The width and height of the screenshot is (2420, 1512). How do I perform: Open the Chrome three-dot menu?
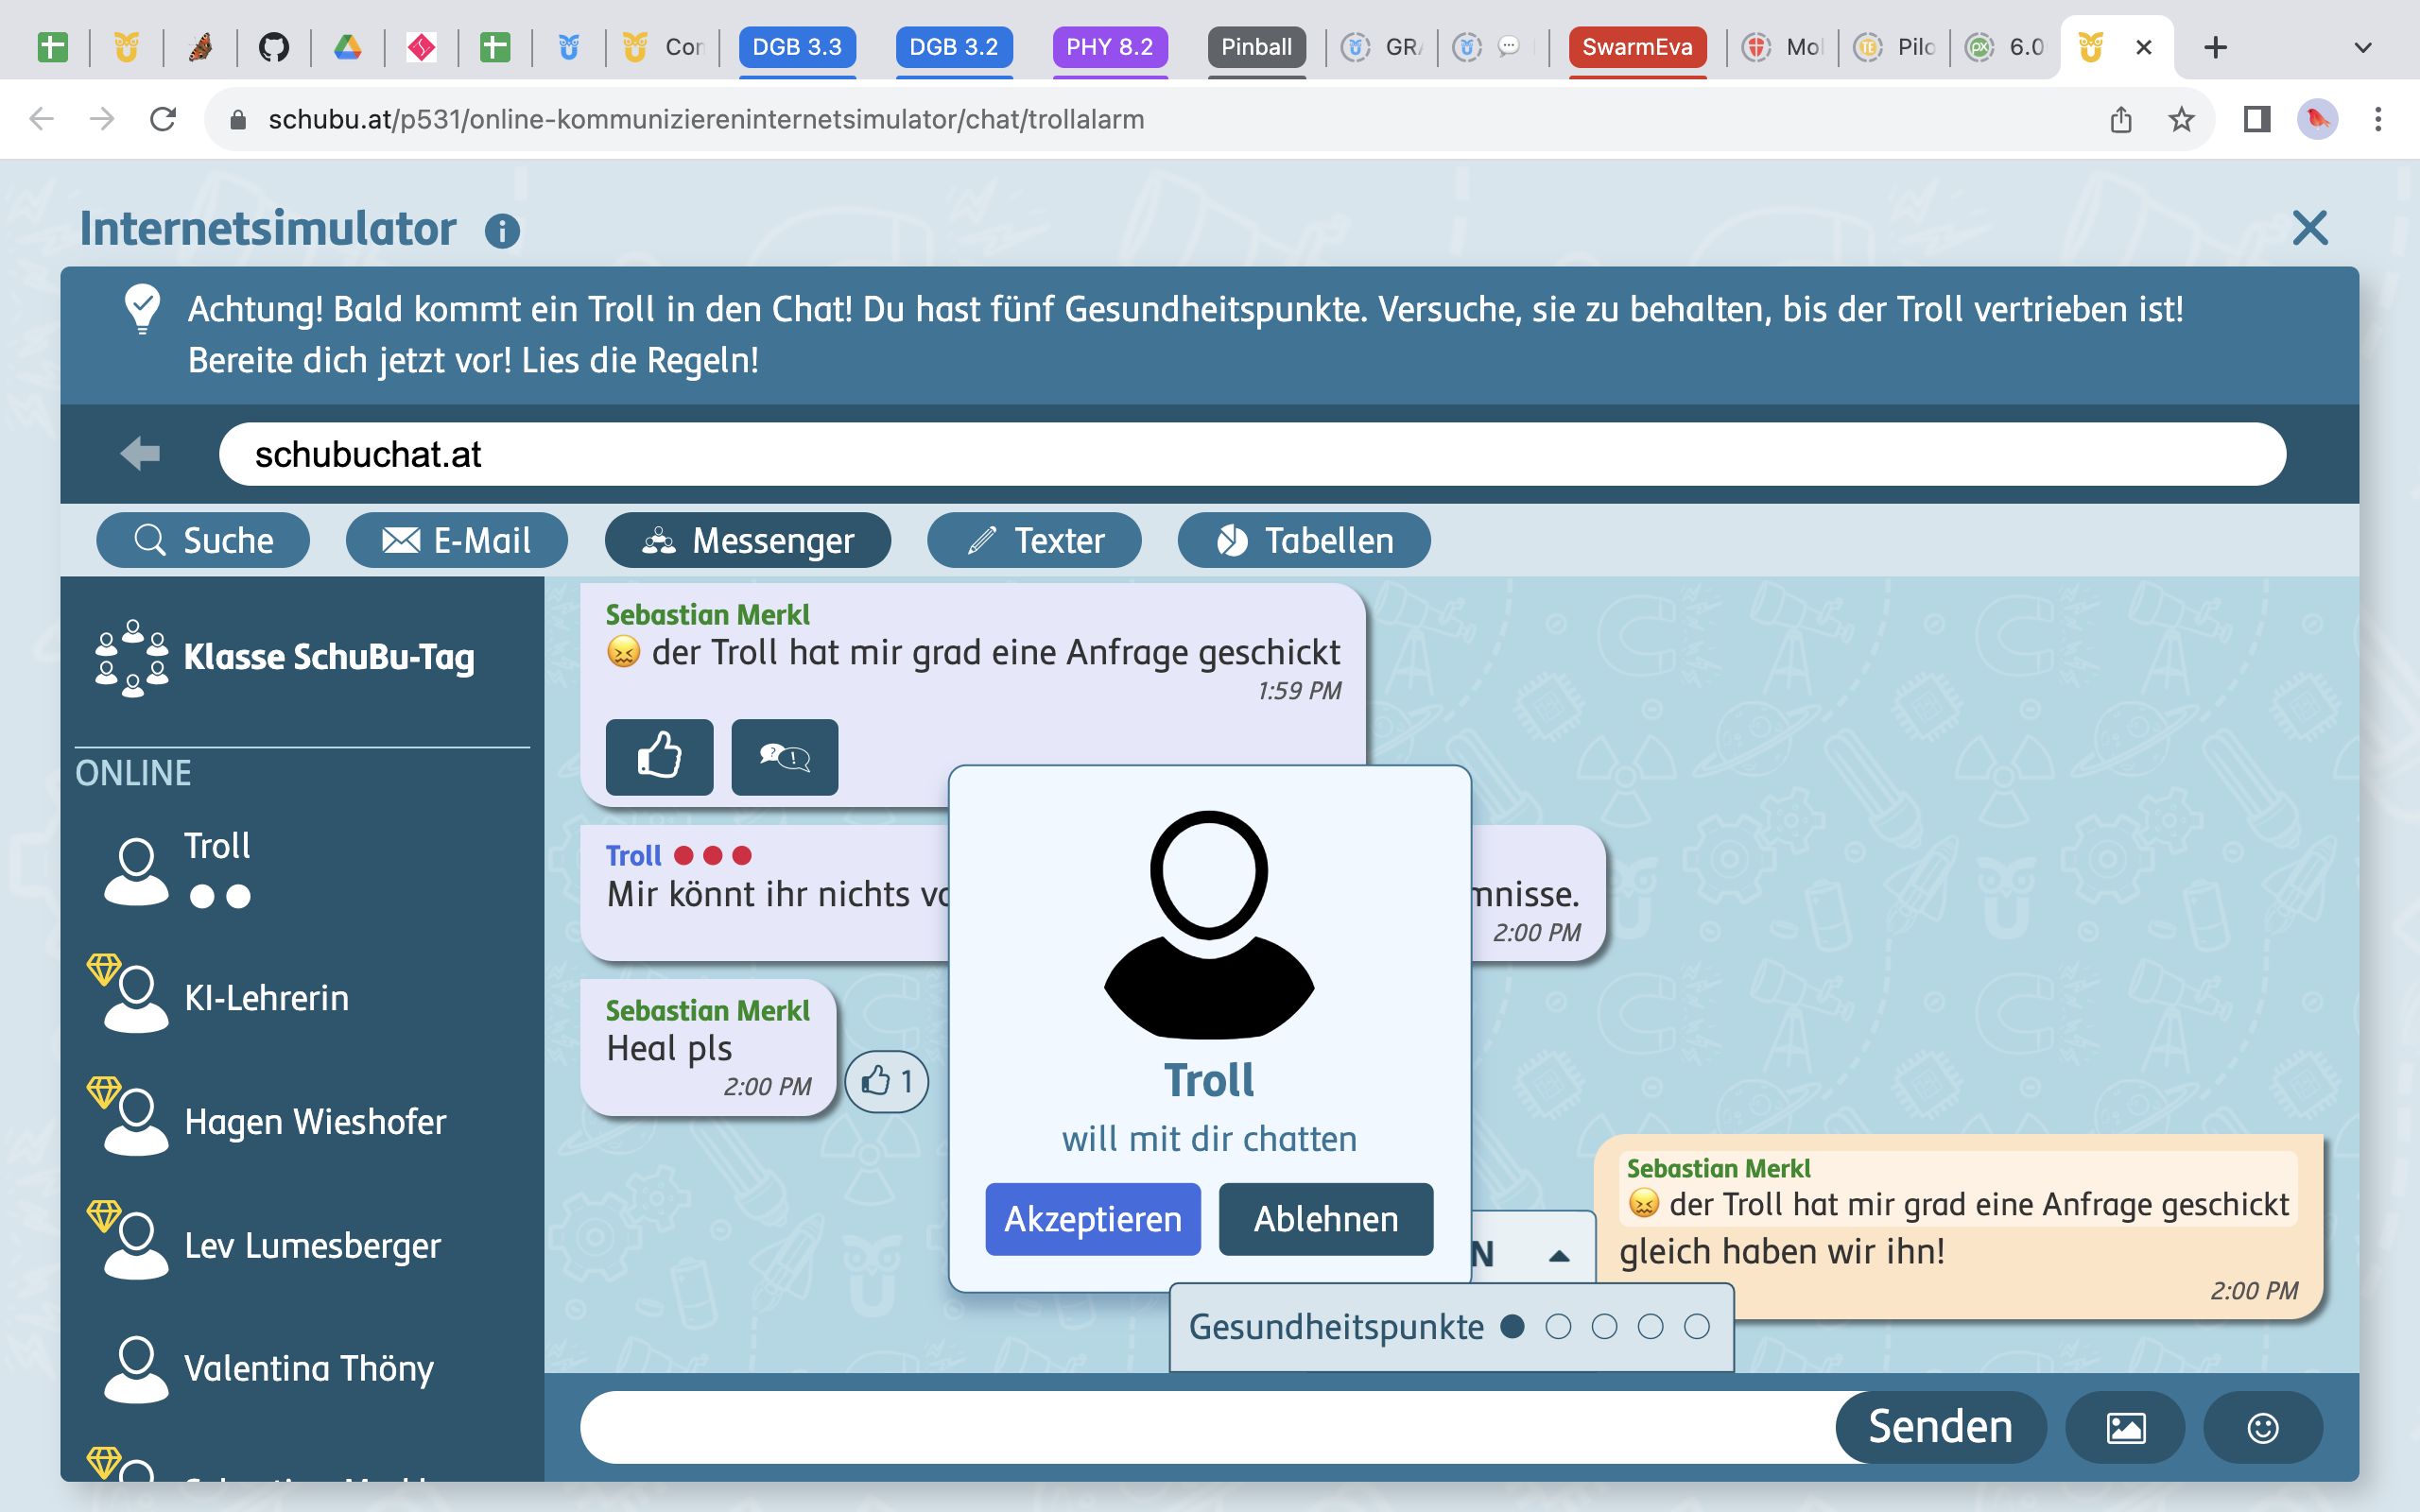point(2378,120)
